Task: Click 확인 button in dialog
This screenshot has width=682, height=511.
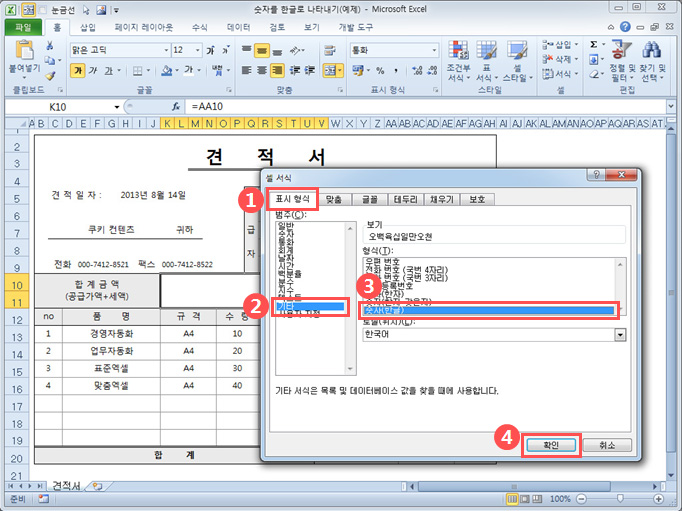Action: (551, 445)
